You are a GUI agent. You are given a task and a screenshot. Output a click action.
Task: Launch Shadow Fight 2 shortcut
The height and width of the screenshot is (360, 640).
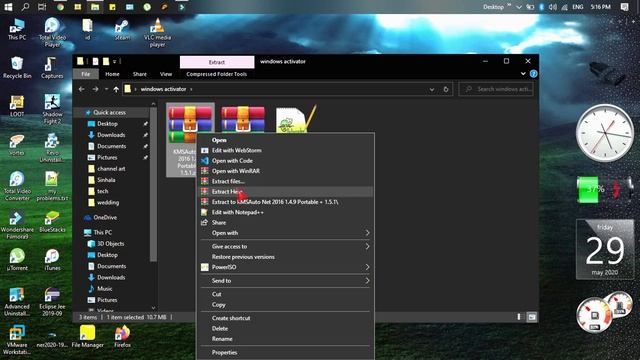(52, 109)
